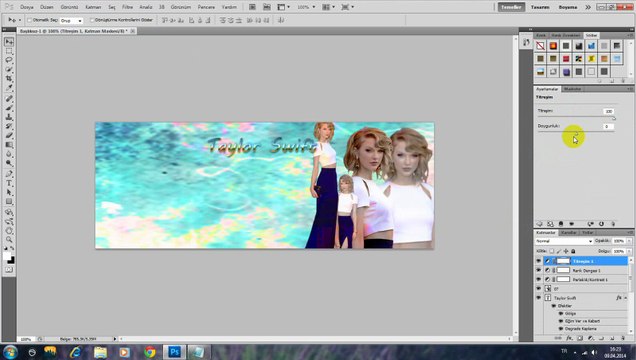Open Chrome from the Windows taskbar

coord(149,352)
